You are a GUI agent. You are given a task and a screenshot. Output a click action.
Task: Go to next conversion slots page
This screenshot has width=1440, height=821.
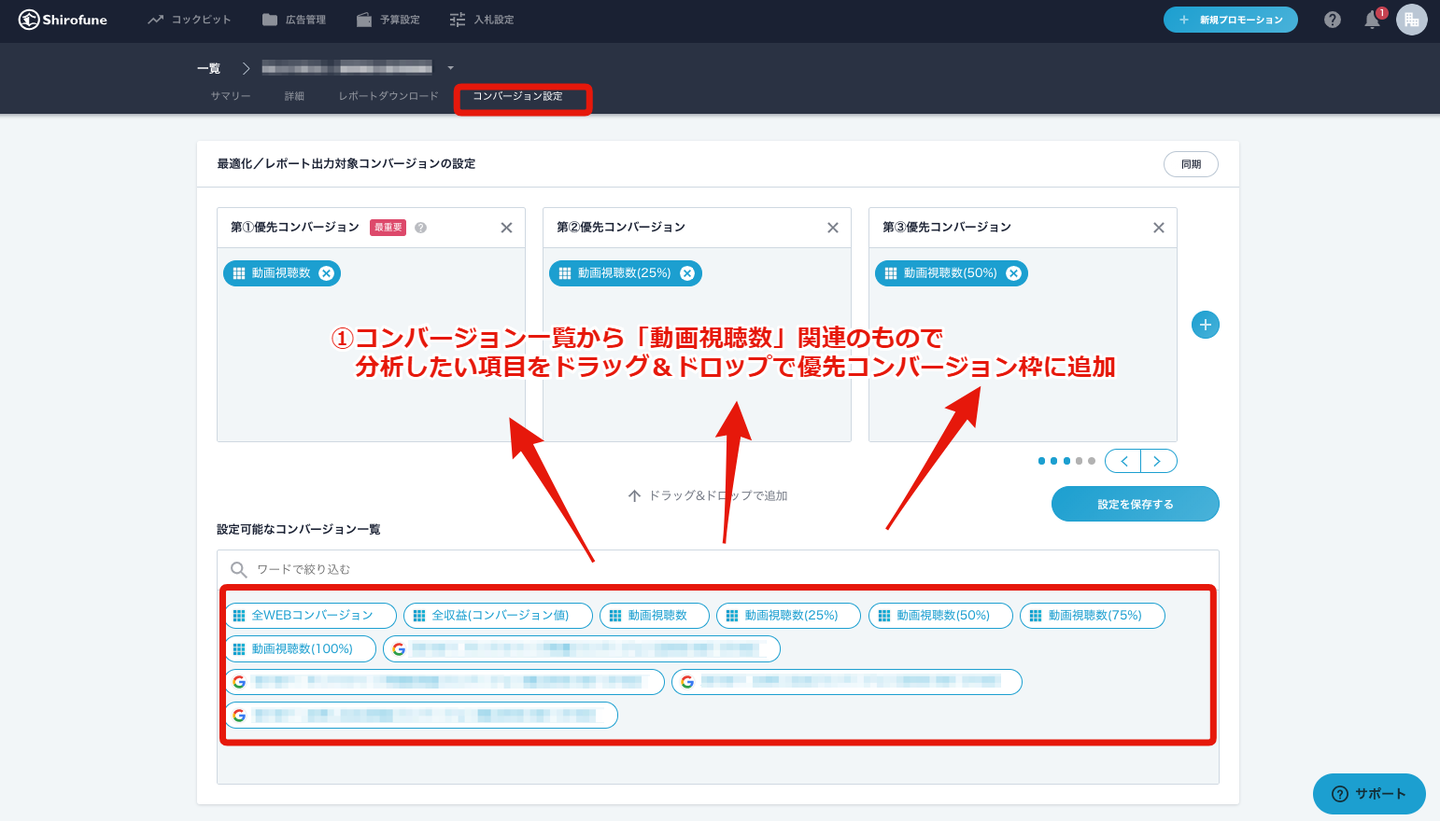1158,461
